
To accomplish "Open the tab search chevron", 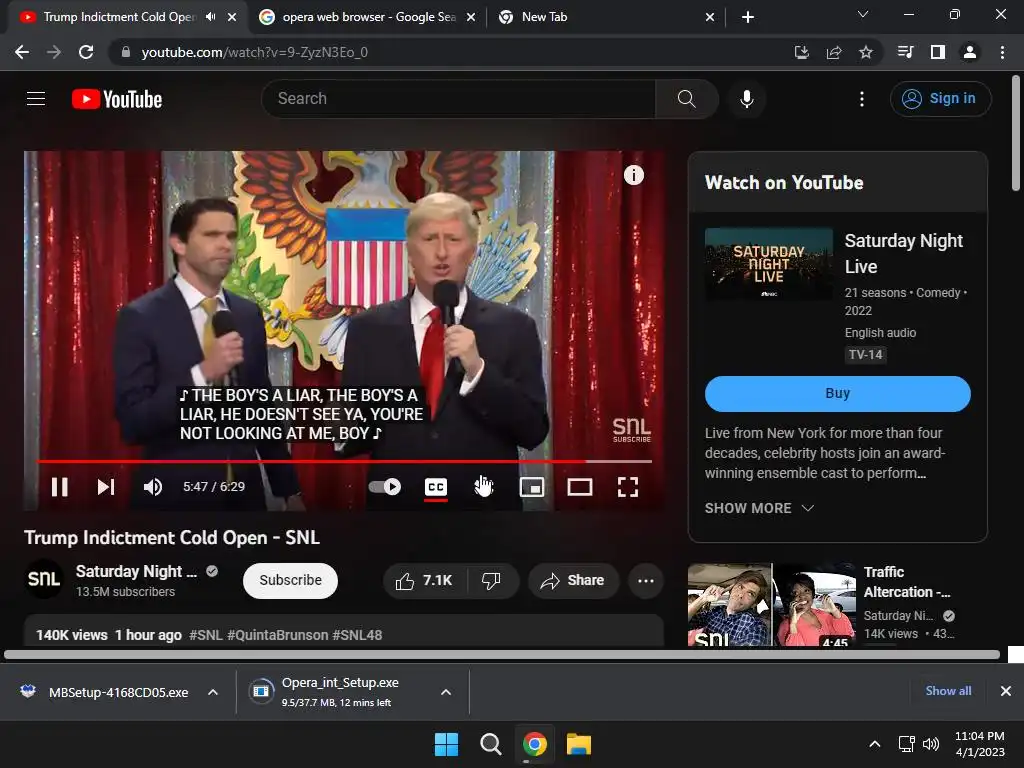I will click(x=863, y=14).
